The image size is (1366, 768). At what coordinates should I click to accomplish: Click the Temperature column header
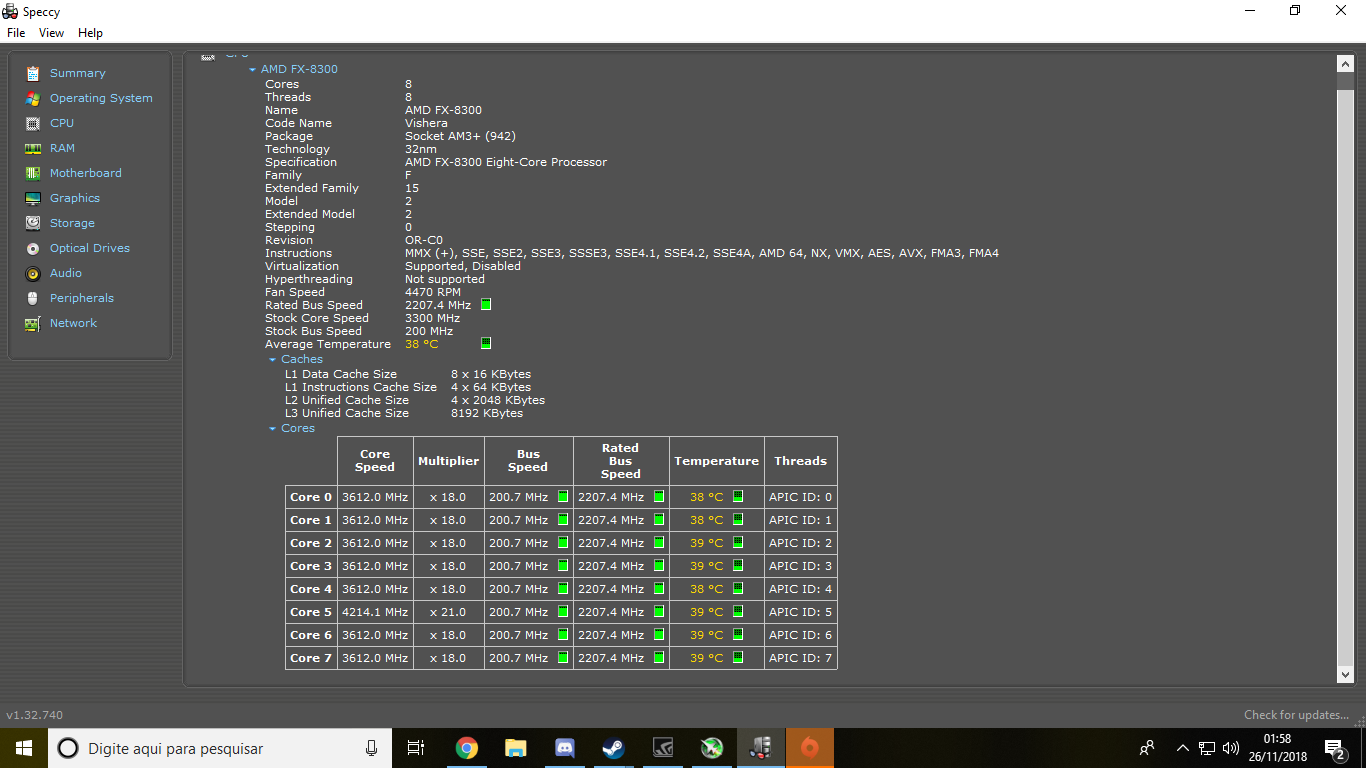click(x=716, y=461)
